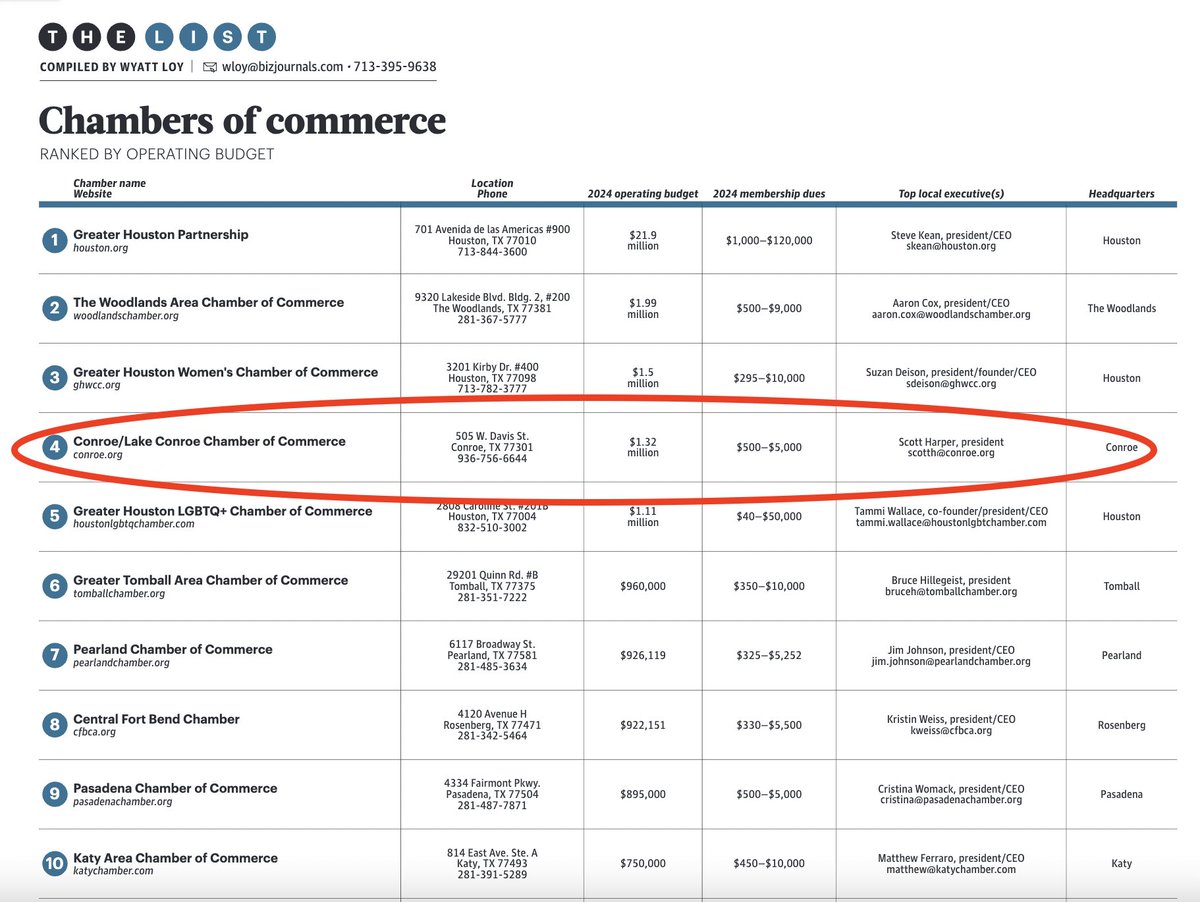Click the $926,119 budget value

pyautogui.click(x=643, y=656)
